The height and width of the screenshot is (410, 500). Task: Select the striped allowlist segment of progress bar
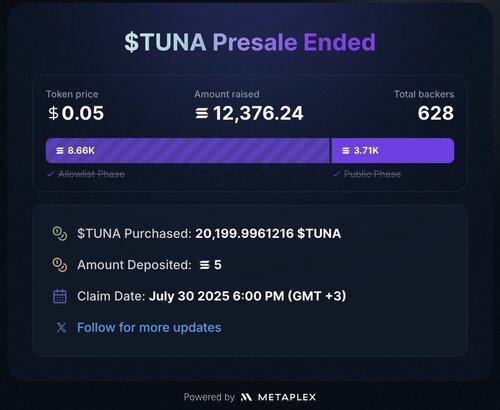(188, 151)
